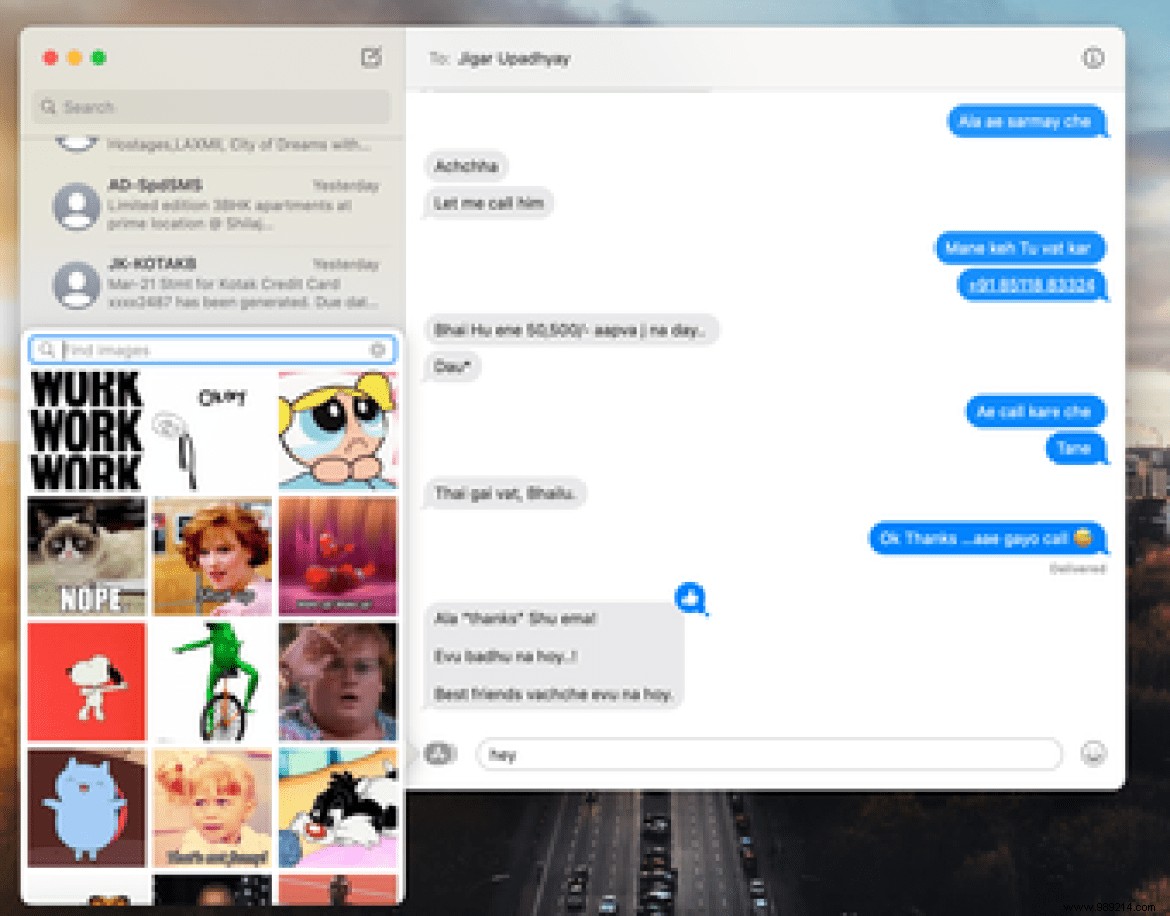
Task: Select the dancing Snoopy GIF
Action: coord(86,682)
